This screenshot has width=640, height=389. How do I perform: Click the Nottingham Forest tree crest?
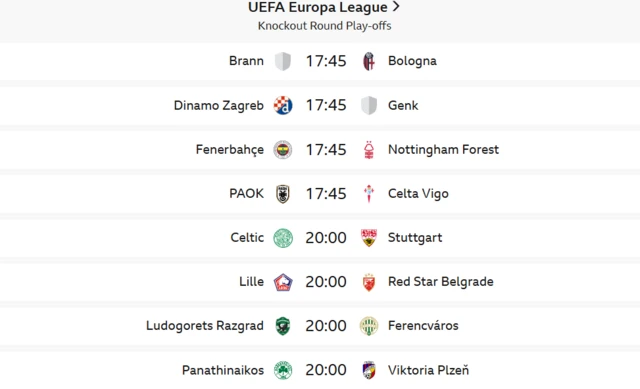click(369, 149)
